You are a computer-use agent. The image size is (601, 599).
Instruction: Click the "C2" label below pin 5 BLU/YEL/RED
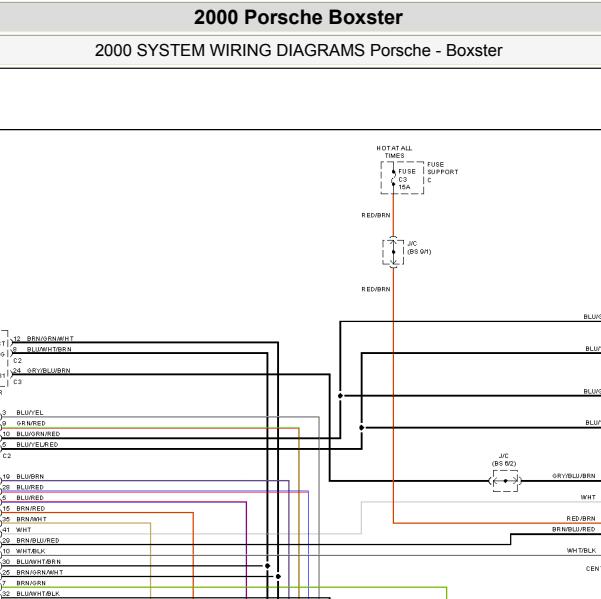(x=7, y=456)
